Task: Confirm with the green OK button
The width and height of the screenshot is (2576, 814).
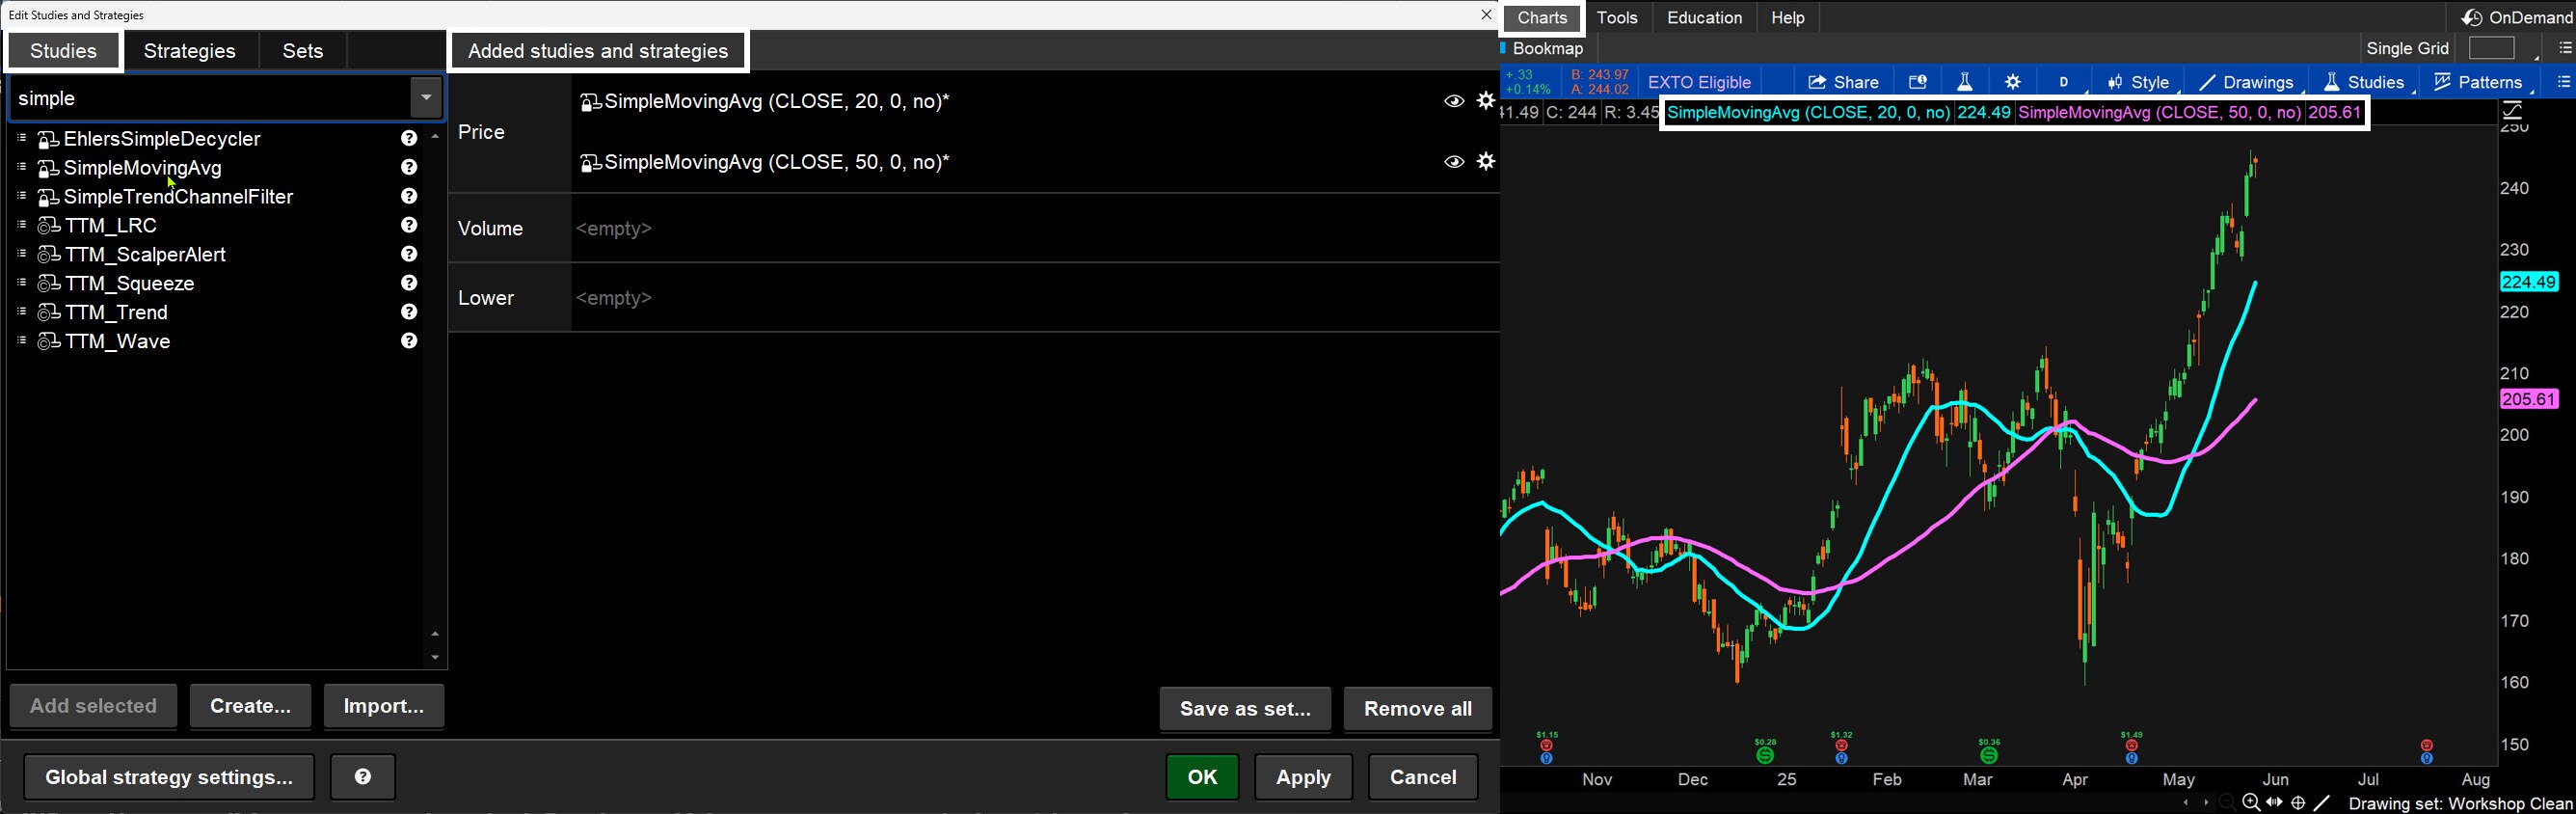Action: (x=1202, y=777)
